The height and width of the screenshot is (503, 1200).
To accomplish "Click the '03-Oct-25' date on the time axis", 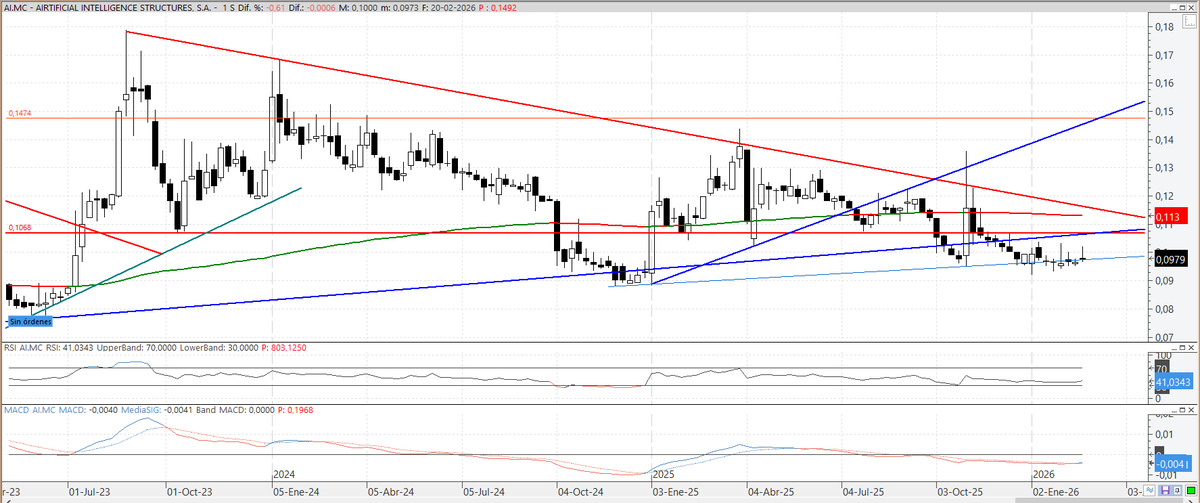I will (962, 493).
